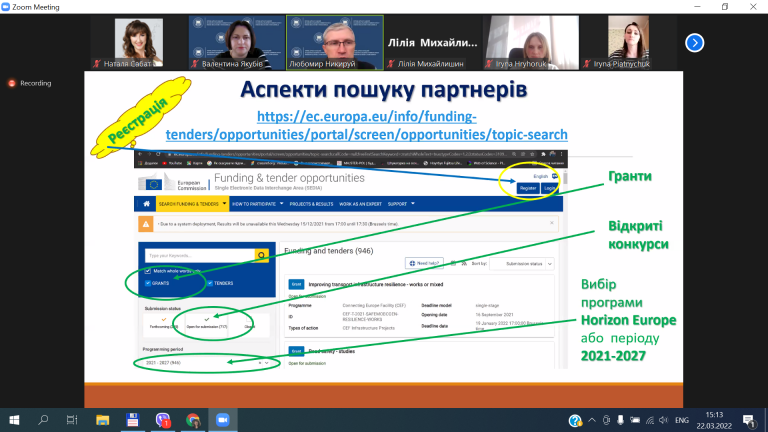Open Viber in the taskbar
This screenshot has height=432, width=768.
click(163, 420)
